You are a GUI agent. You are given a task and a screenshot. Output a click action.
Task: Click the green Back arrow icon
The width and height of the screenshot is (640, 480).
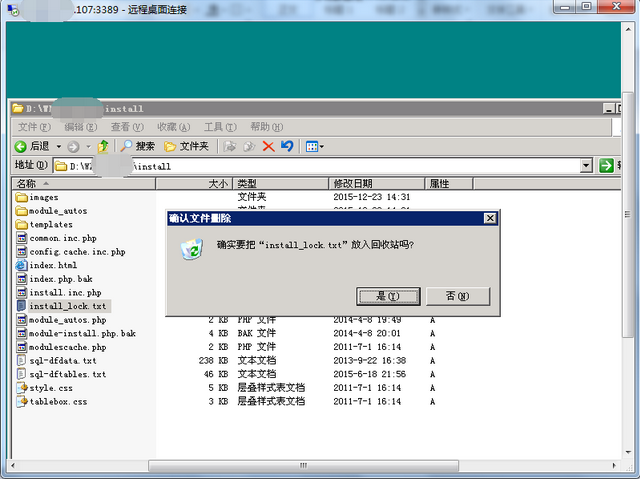(20, 146)
